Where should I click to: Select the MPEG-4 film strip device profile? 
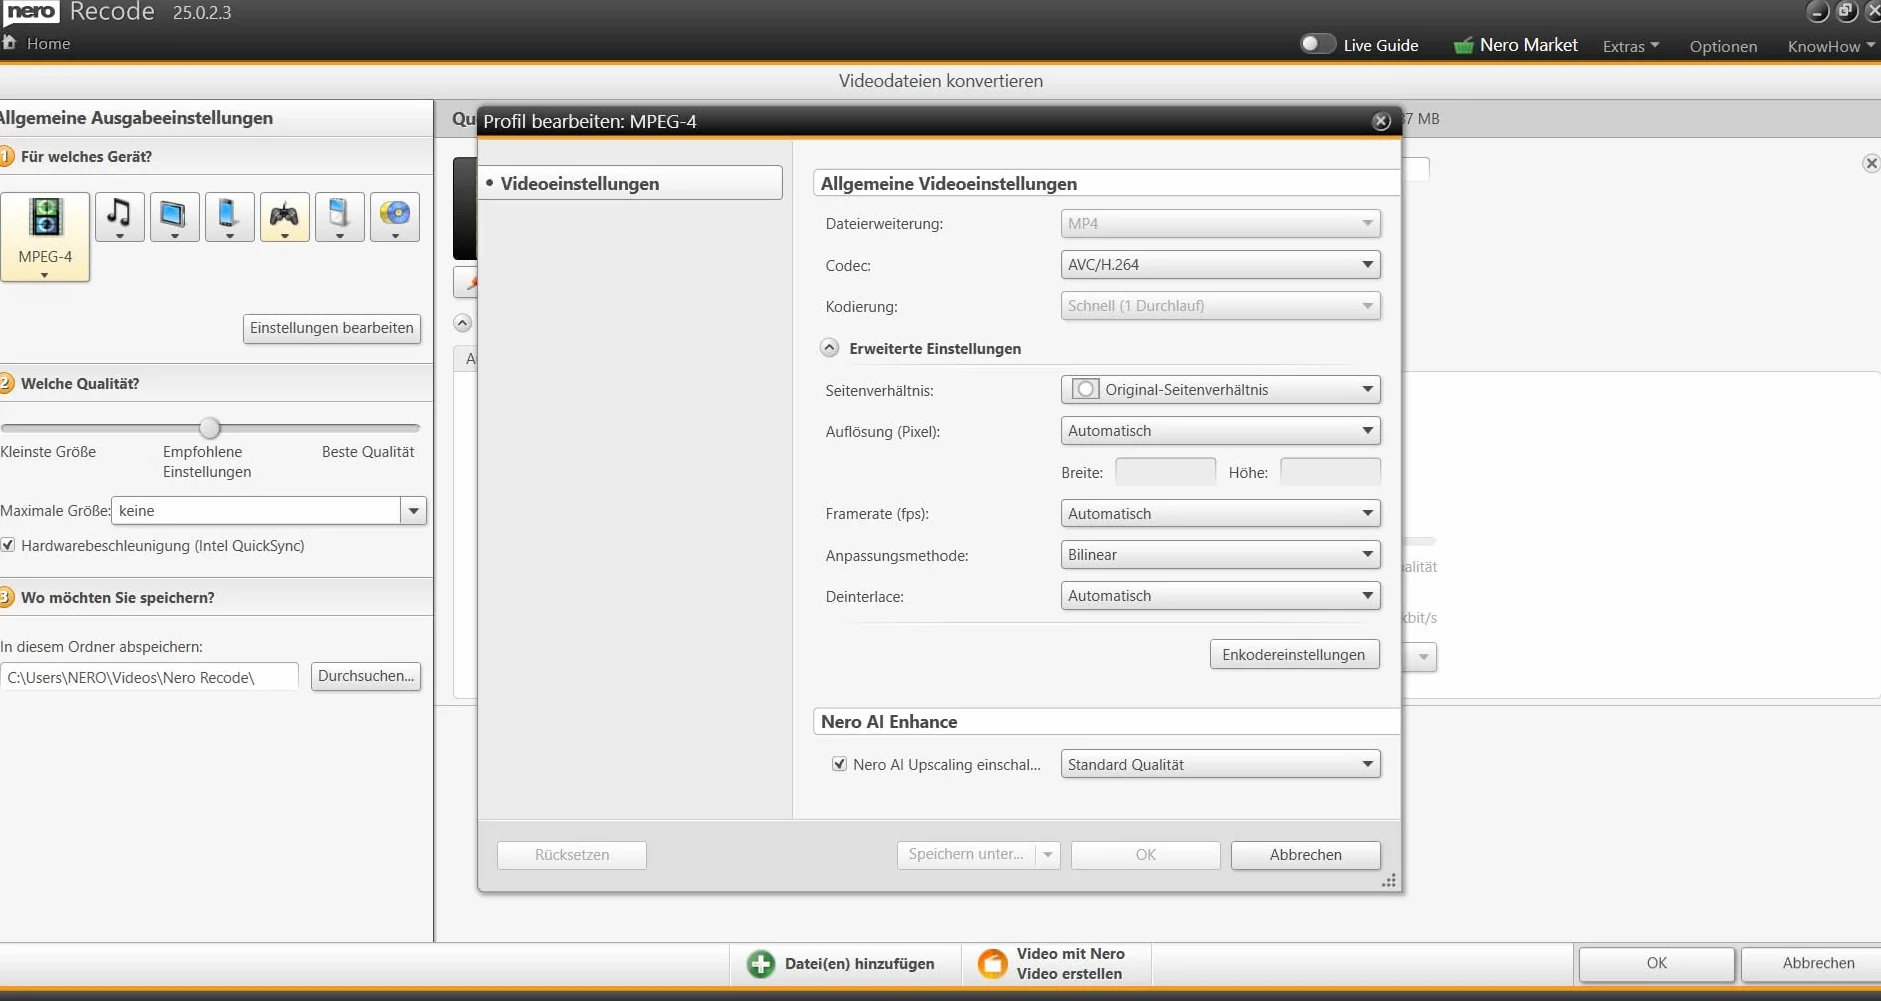[x=45, y=236]
